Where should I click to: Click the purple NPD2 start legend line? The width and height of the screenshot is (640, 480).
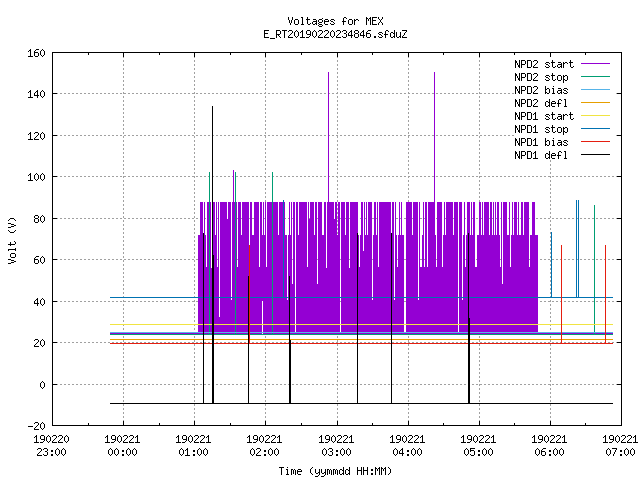click(595, 64)
